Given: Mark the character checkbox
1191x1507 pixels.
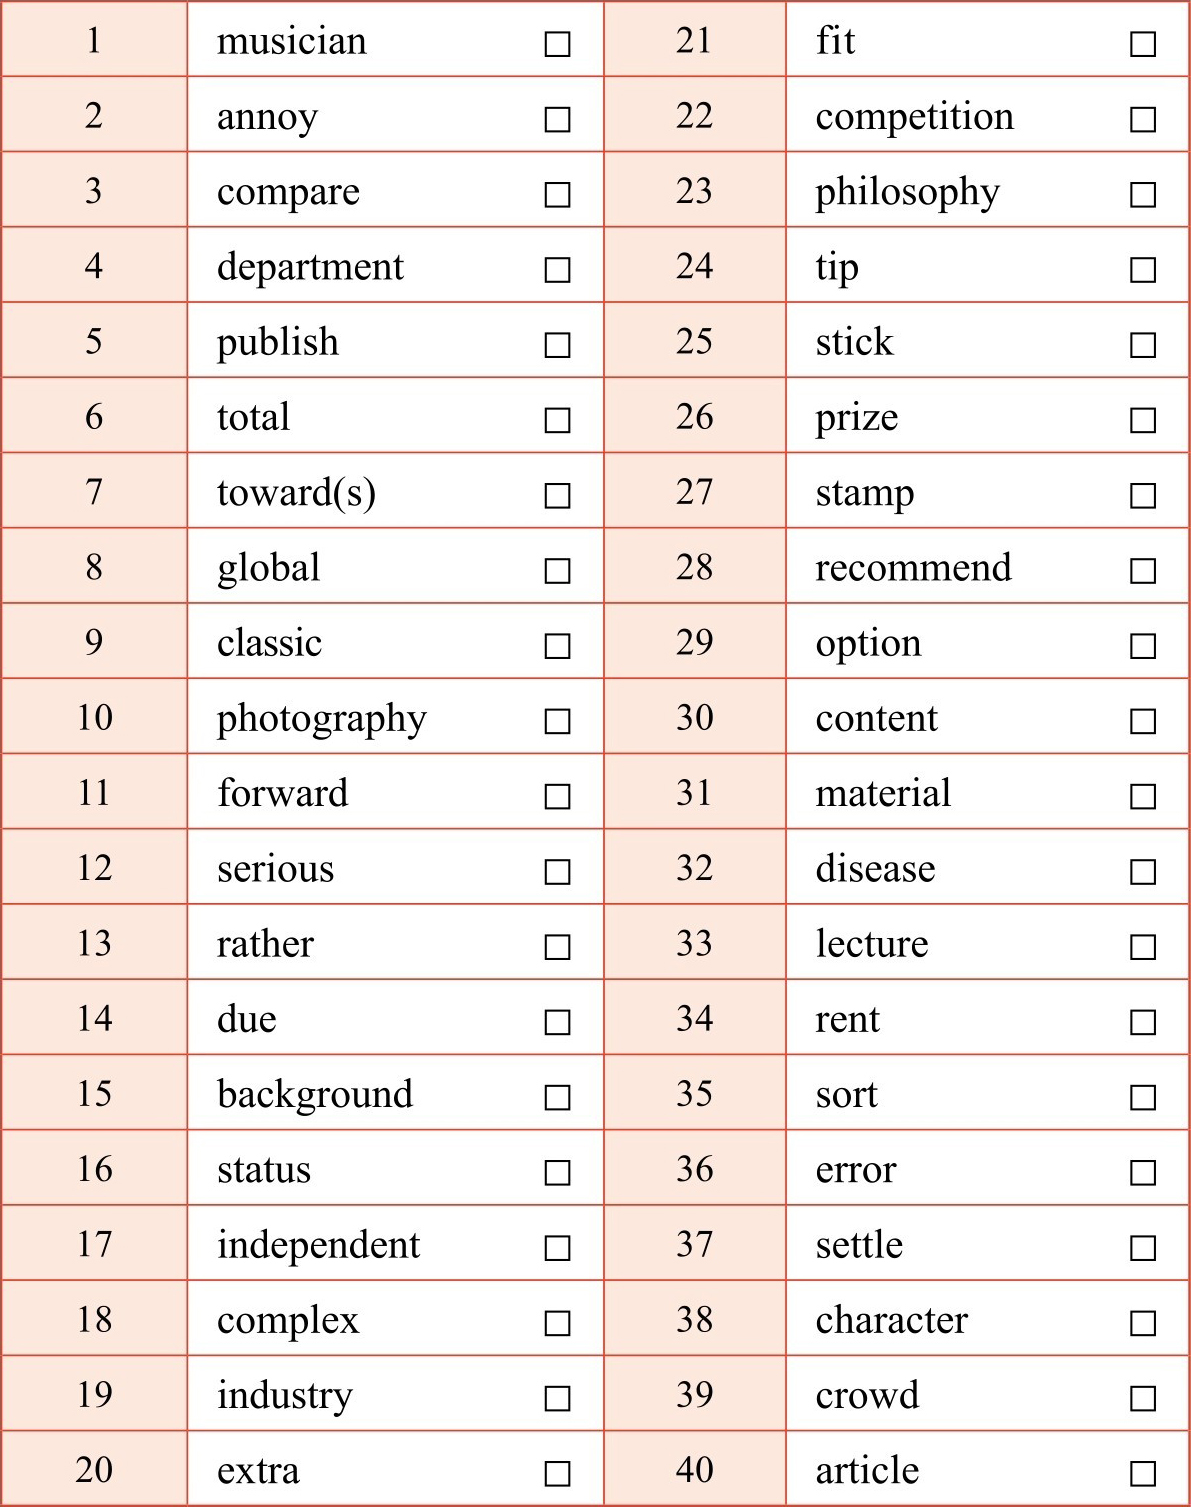Looking at the screenshot, I should tap(1143, 1323).
